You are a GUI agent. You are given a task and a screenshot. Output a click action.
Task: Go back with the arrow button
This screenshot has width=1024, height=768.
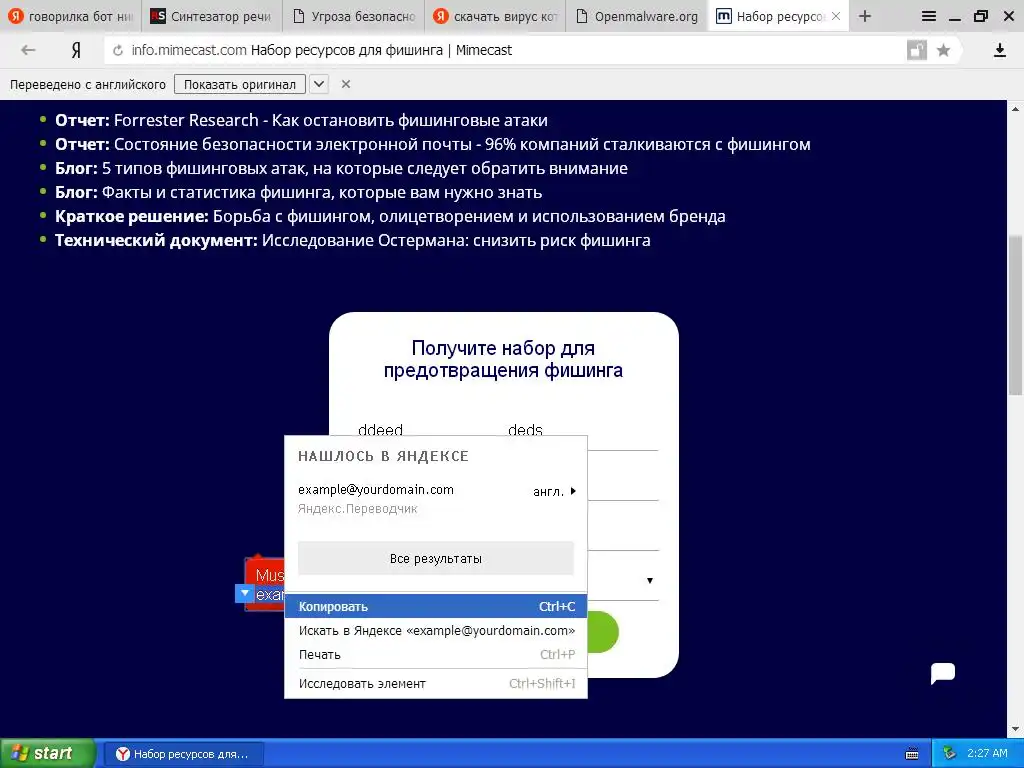pos(27,50)
